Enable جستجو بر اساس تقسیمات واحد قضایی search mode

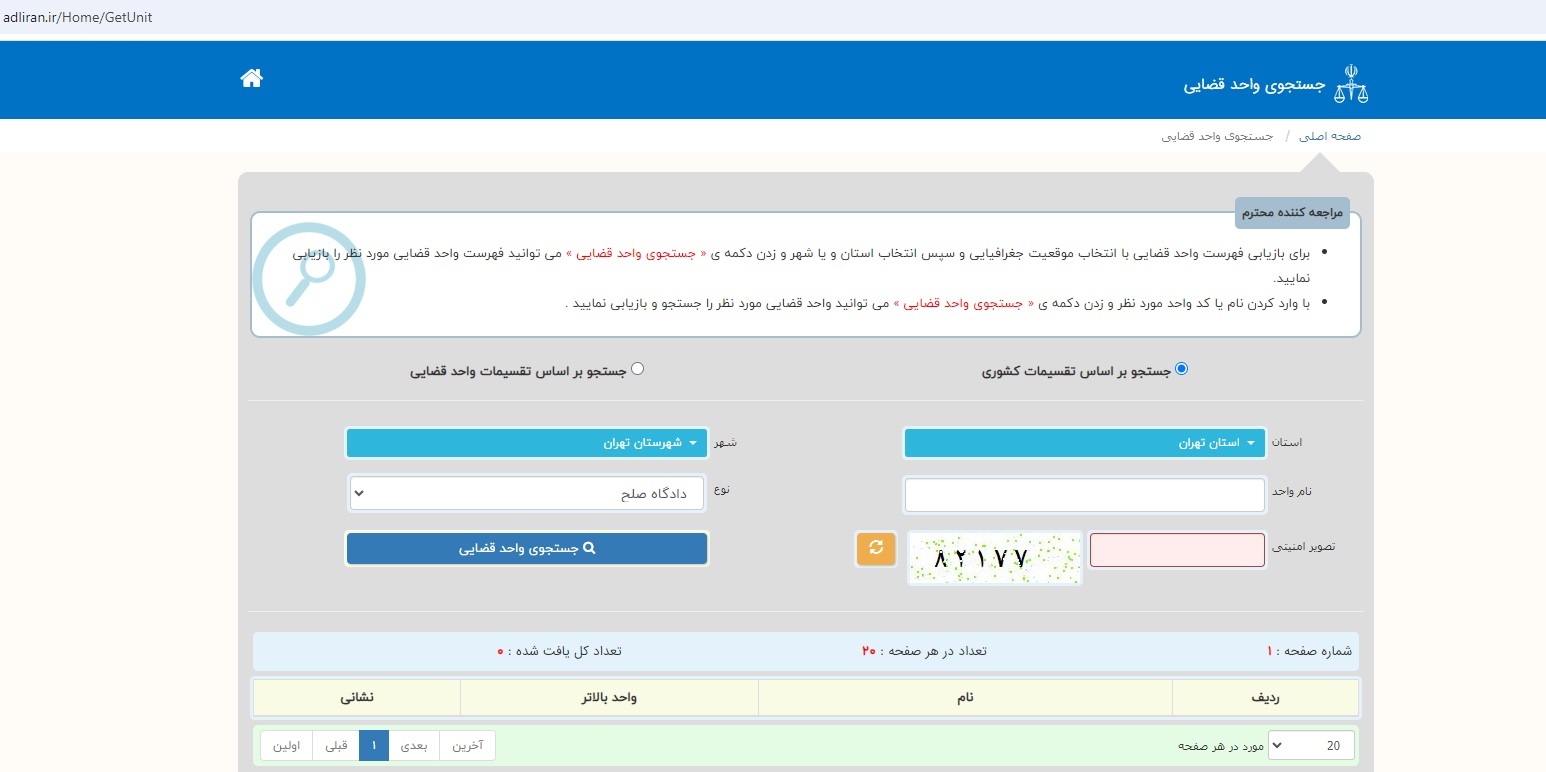[638, 368]
